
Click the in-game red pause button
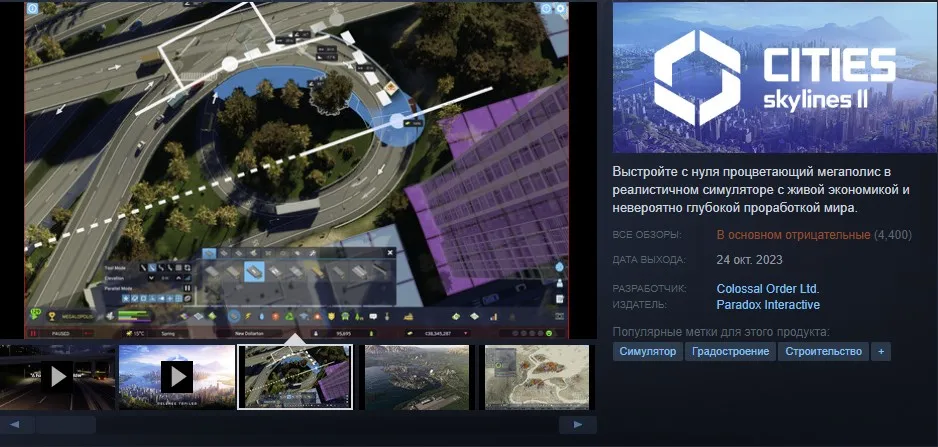(33, 333)
